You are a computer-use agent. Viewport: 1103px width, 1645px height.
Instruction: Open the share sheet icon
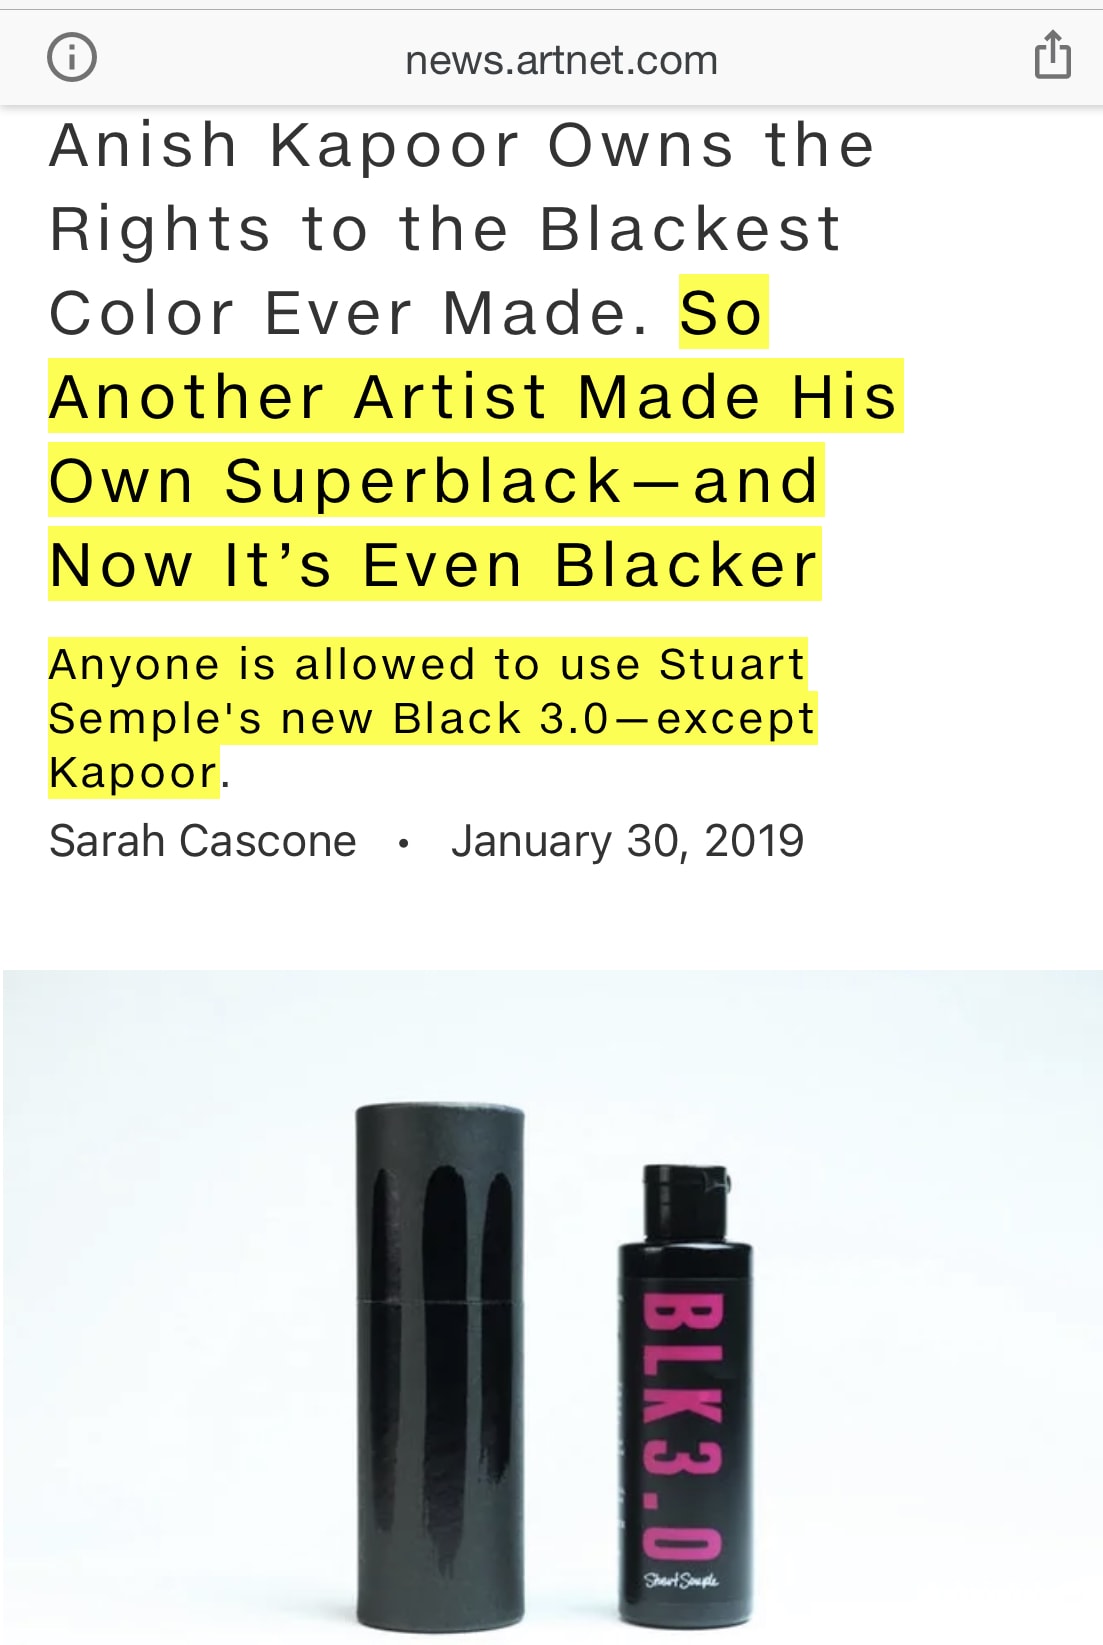(1052, 55)
